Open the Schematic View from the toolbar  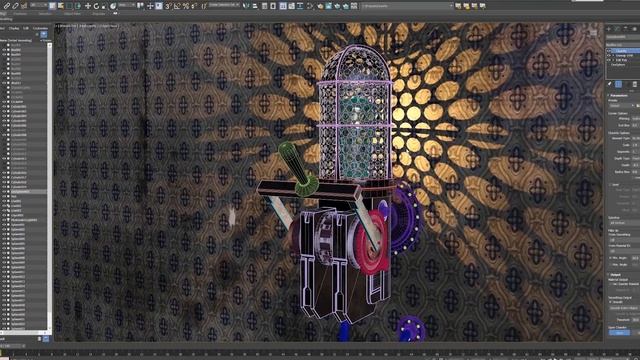coord(300,6)
